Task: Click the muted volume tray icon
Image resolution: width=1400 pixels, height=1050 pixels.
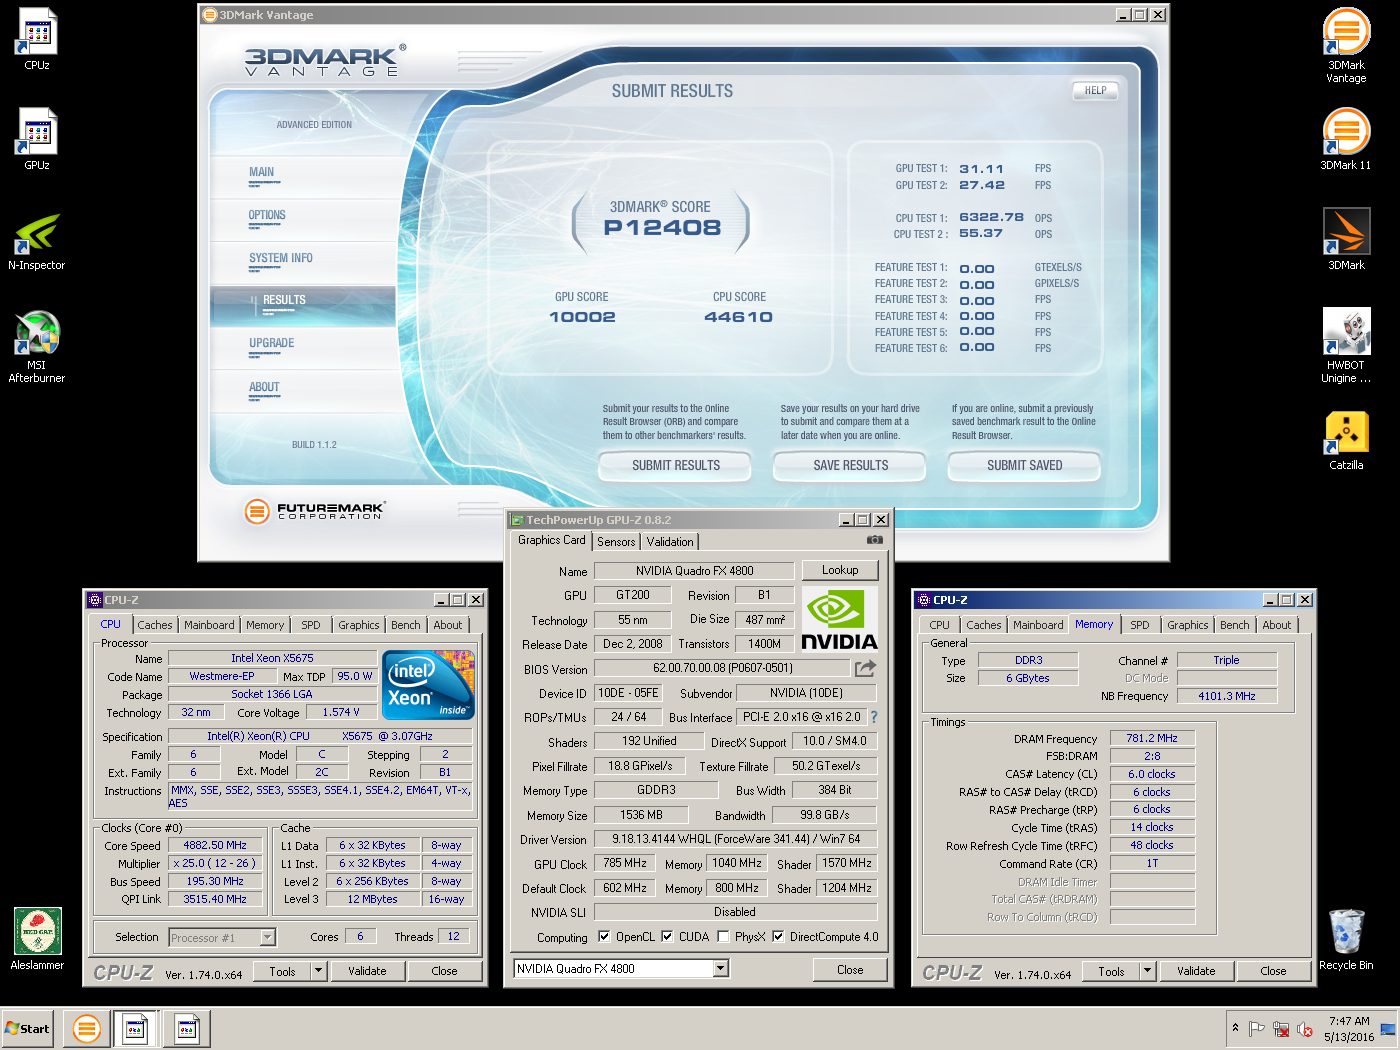Action: [1305, 1029]
